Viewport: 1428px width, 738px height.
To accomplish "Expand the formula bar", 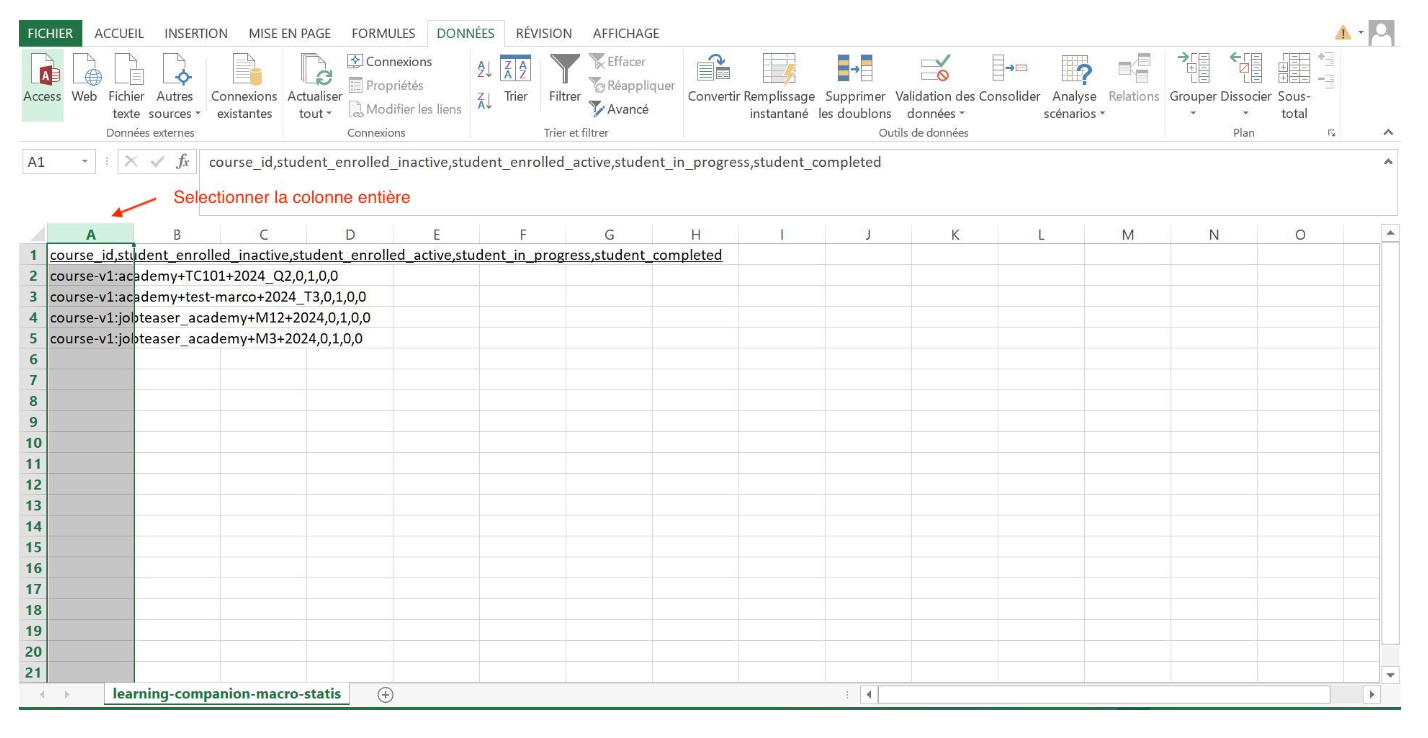I will (x=1387, y=162).
